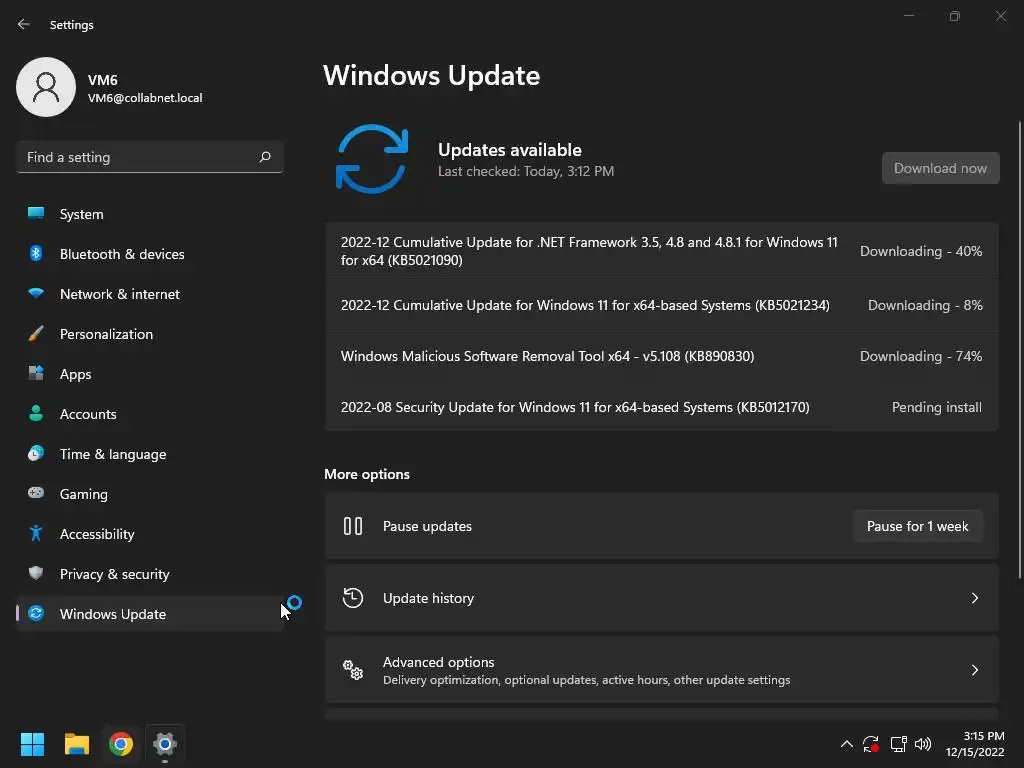Open Accounts settings page
This screenshot has height=768, width=1024.
150,413
